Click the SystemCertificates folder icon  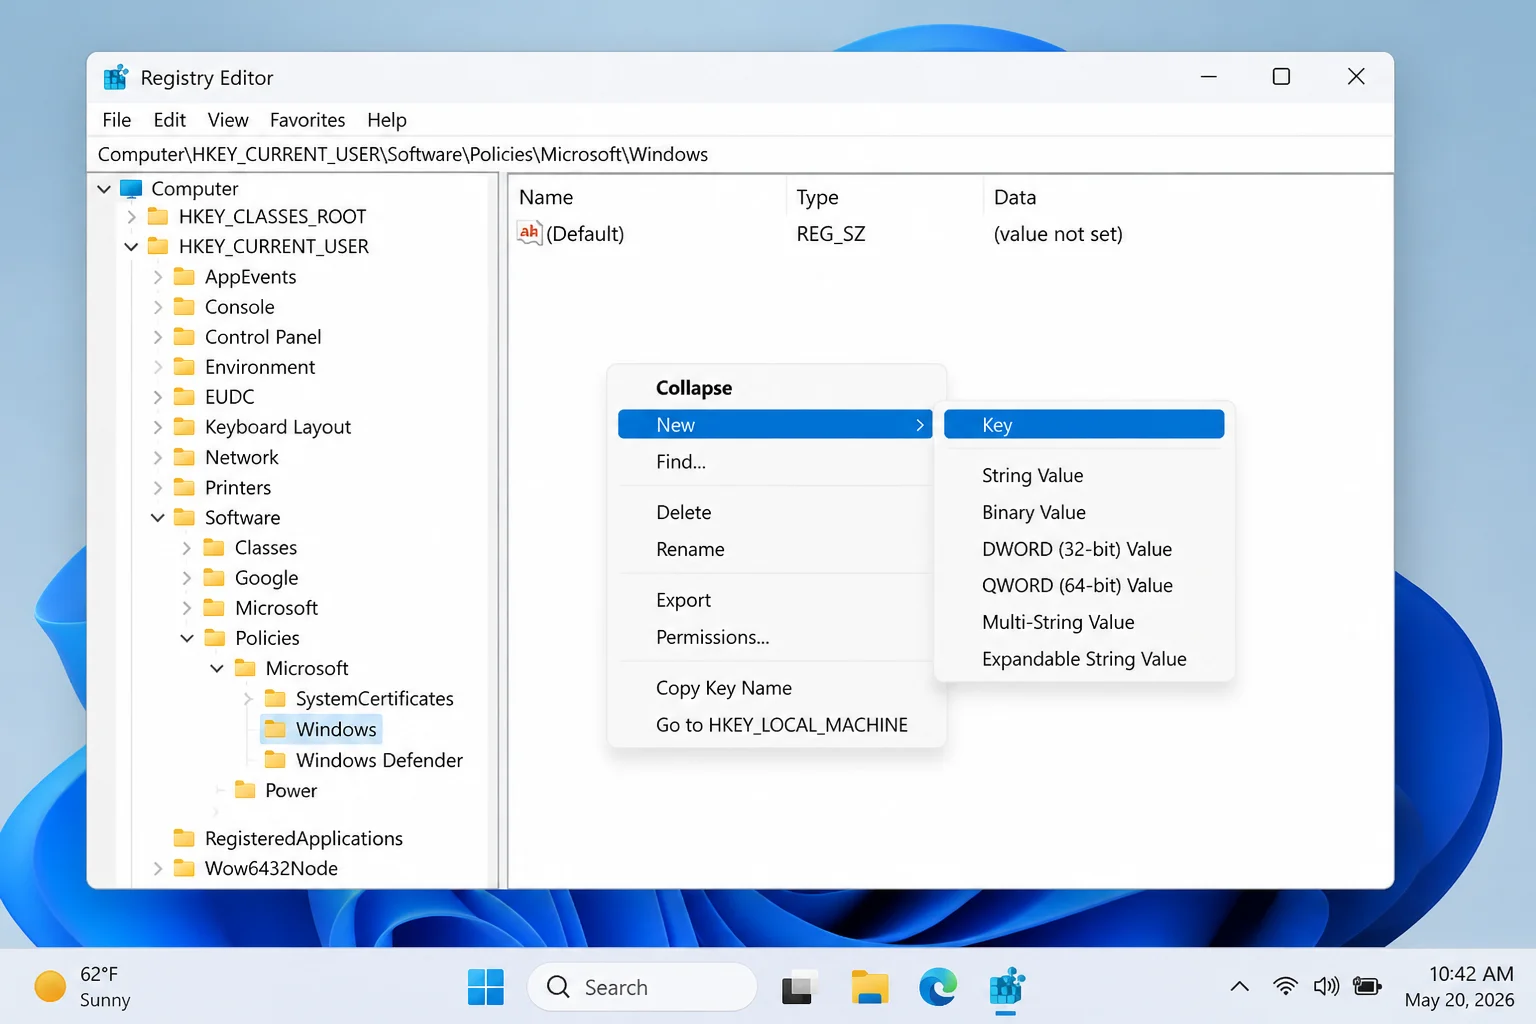coord(275,698)
